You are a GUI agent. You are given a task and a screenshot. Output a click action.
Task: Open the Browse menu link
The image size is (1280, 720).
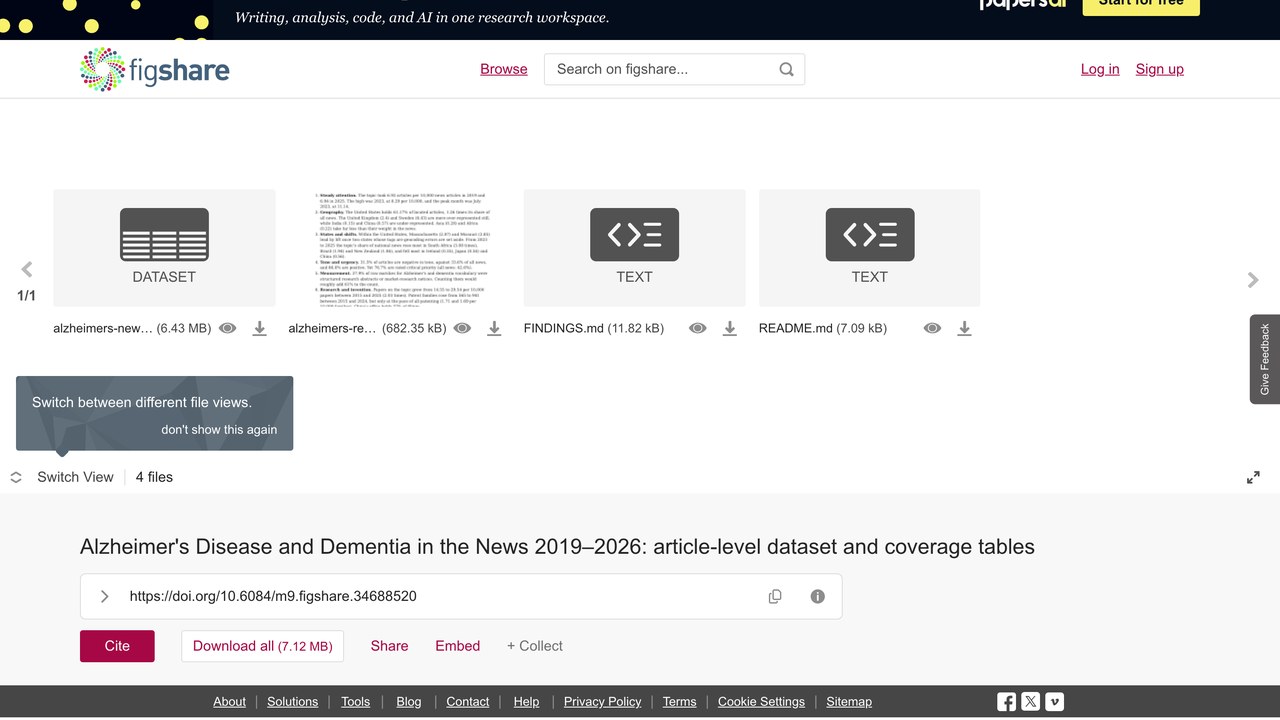coord(504,69)
